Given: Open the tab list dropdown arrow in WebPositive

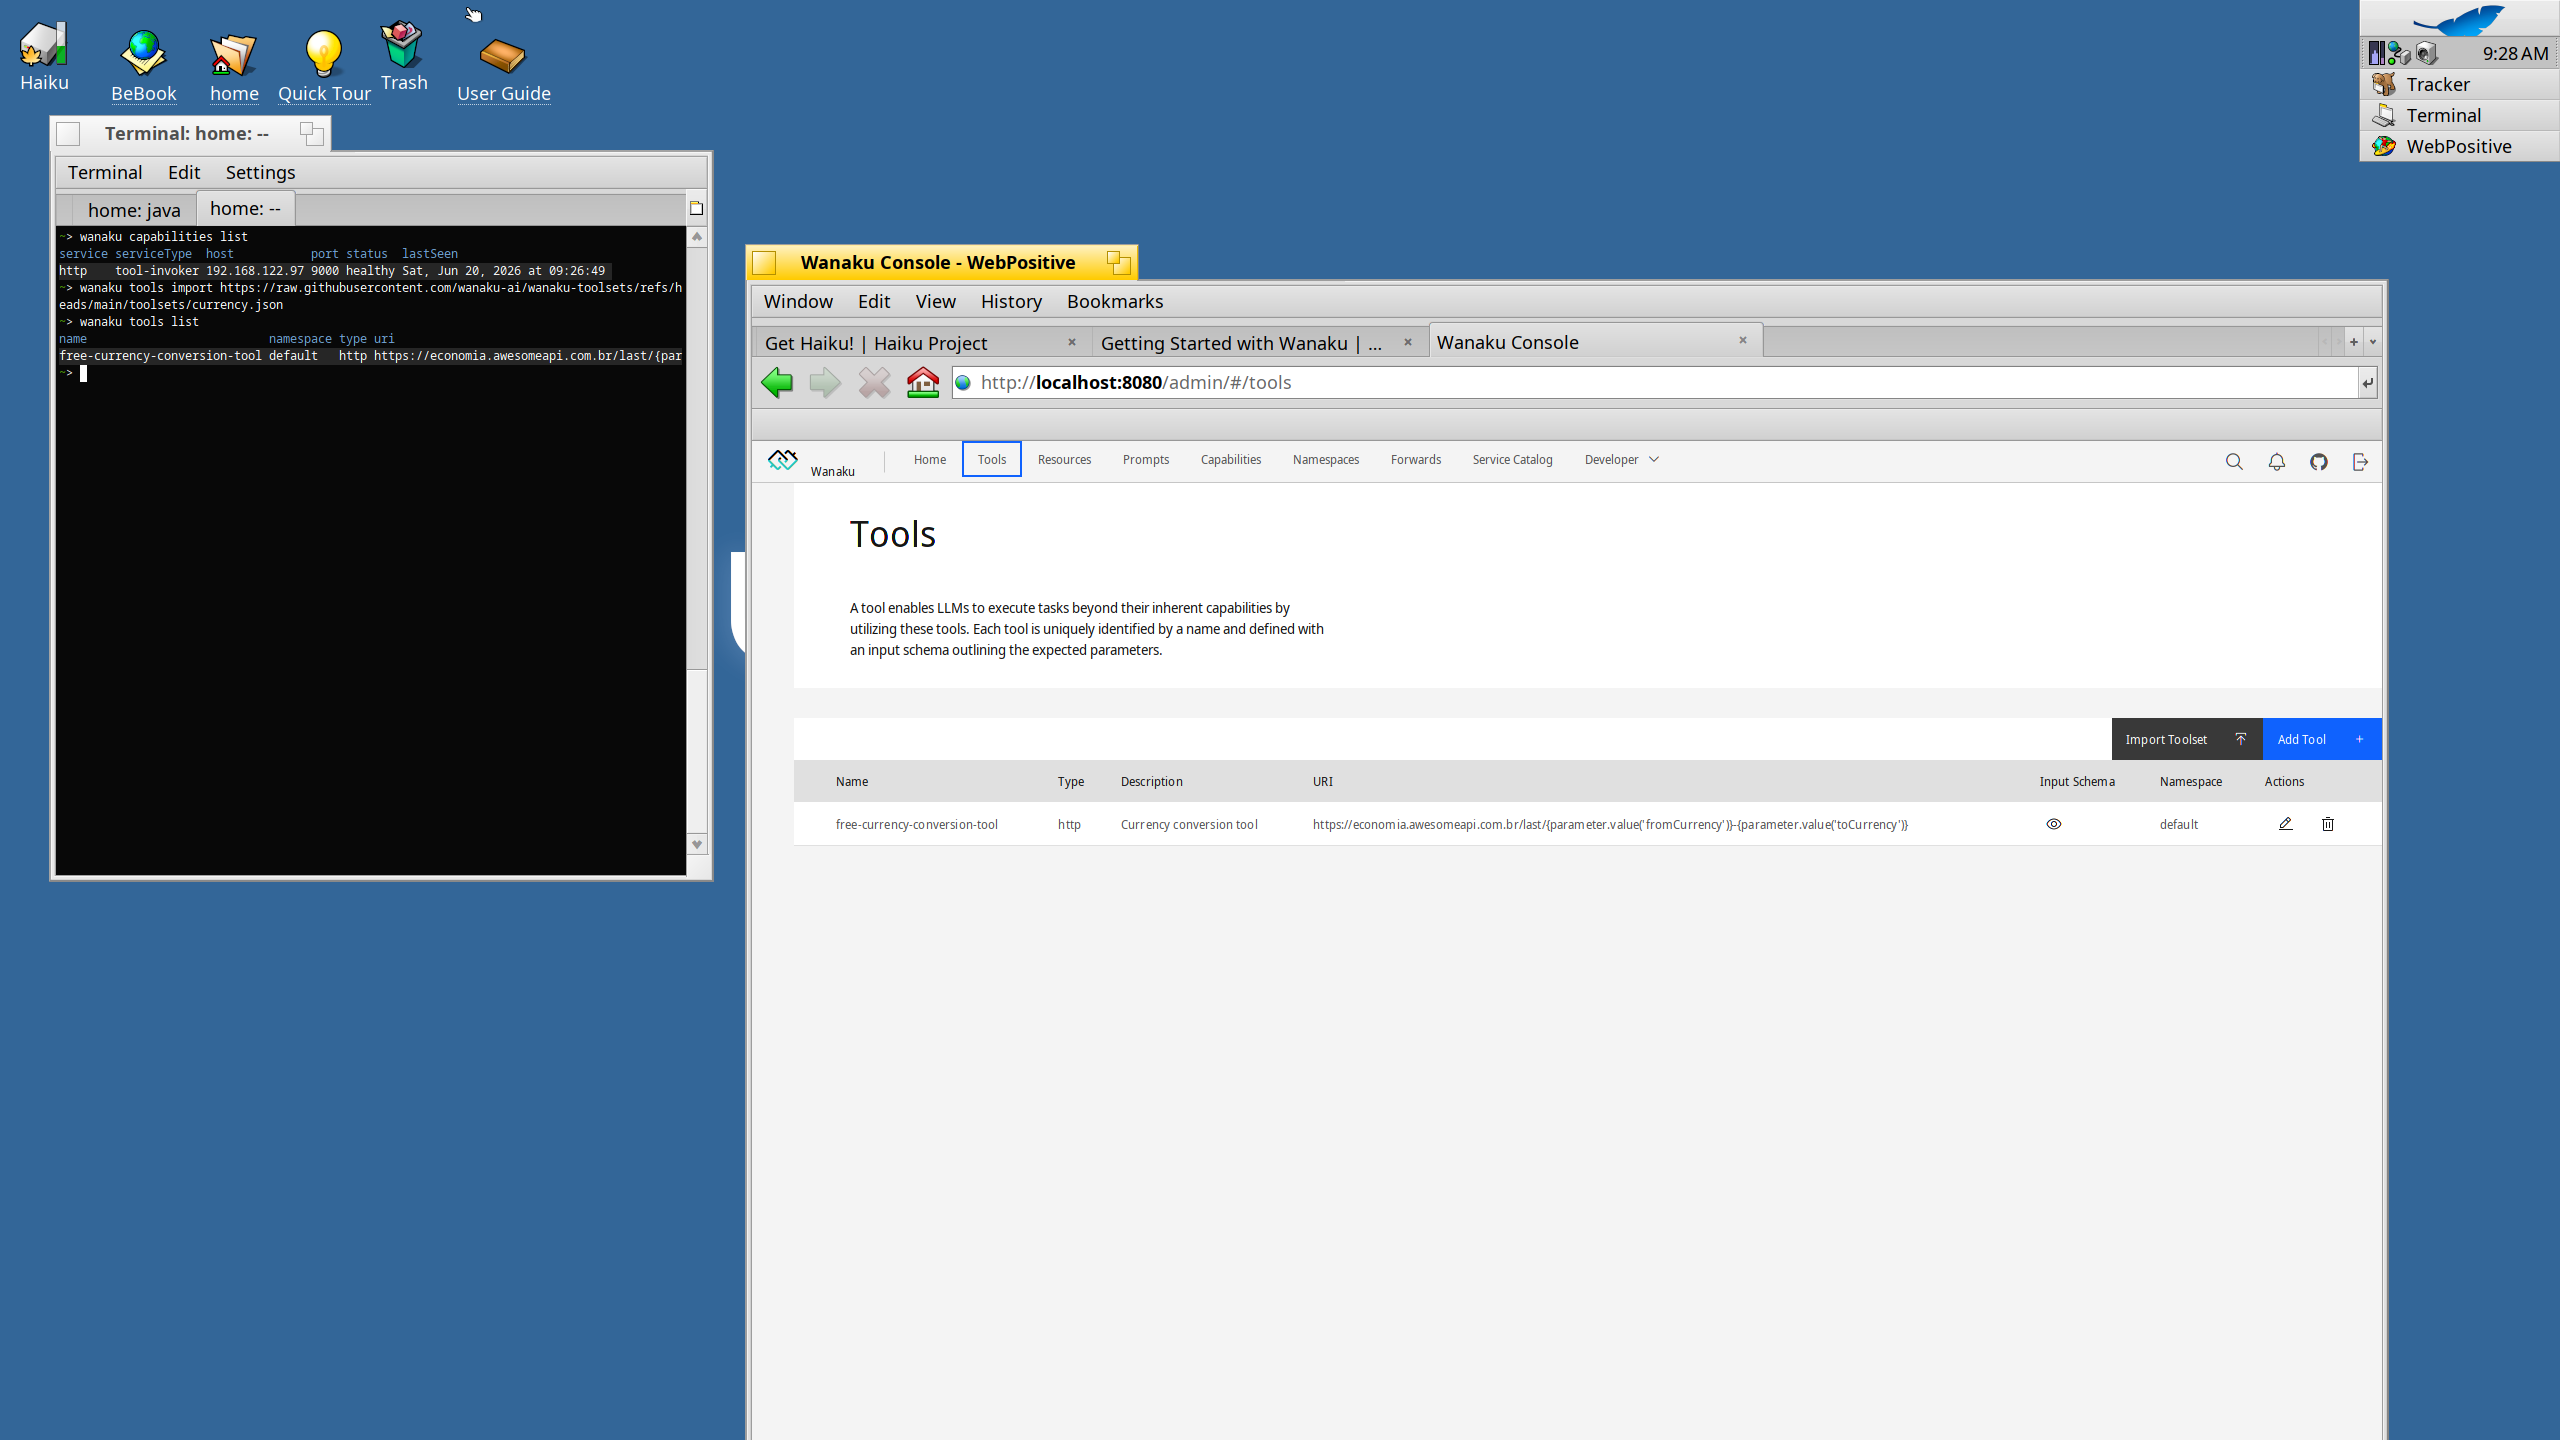Looking at the screenshot, I should pyautogui.click(x=2373, y=342).
